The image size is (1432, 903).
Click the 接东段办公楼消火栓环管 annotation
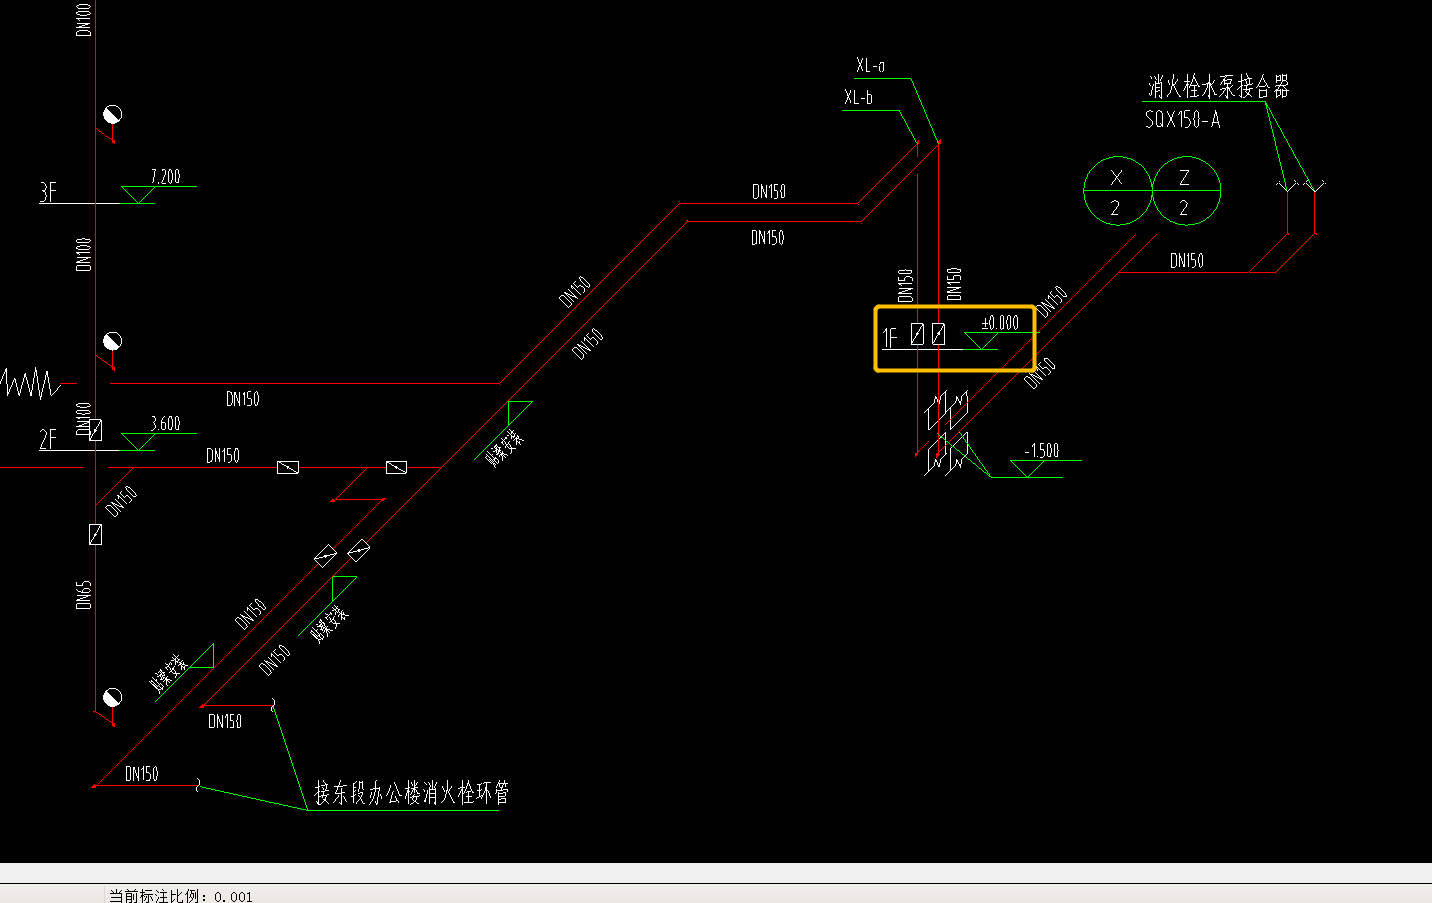click(x=412, y=793)
